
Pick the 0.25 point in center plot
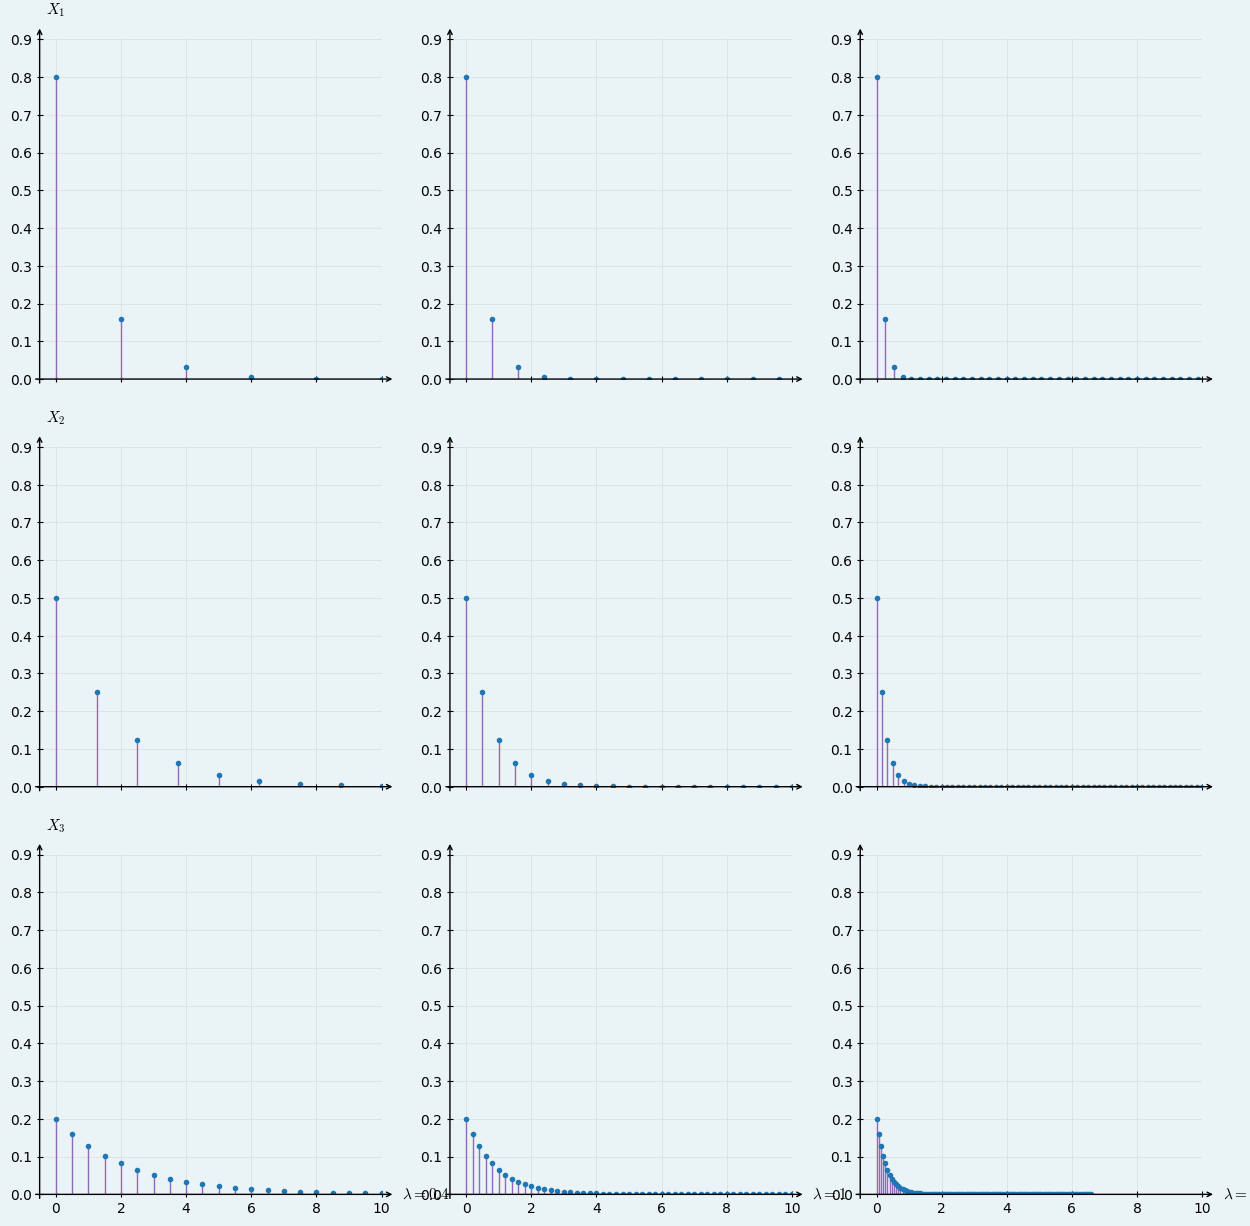[482, 692]
